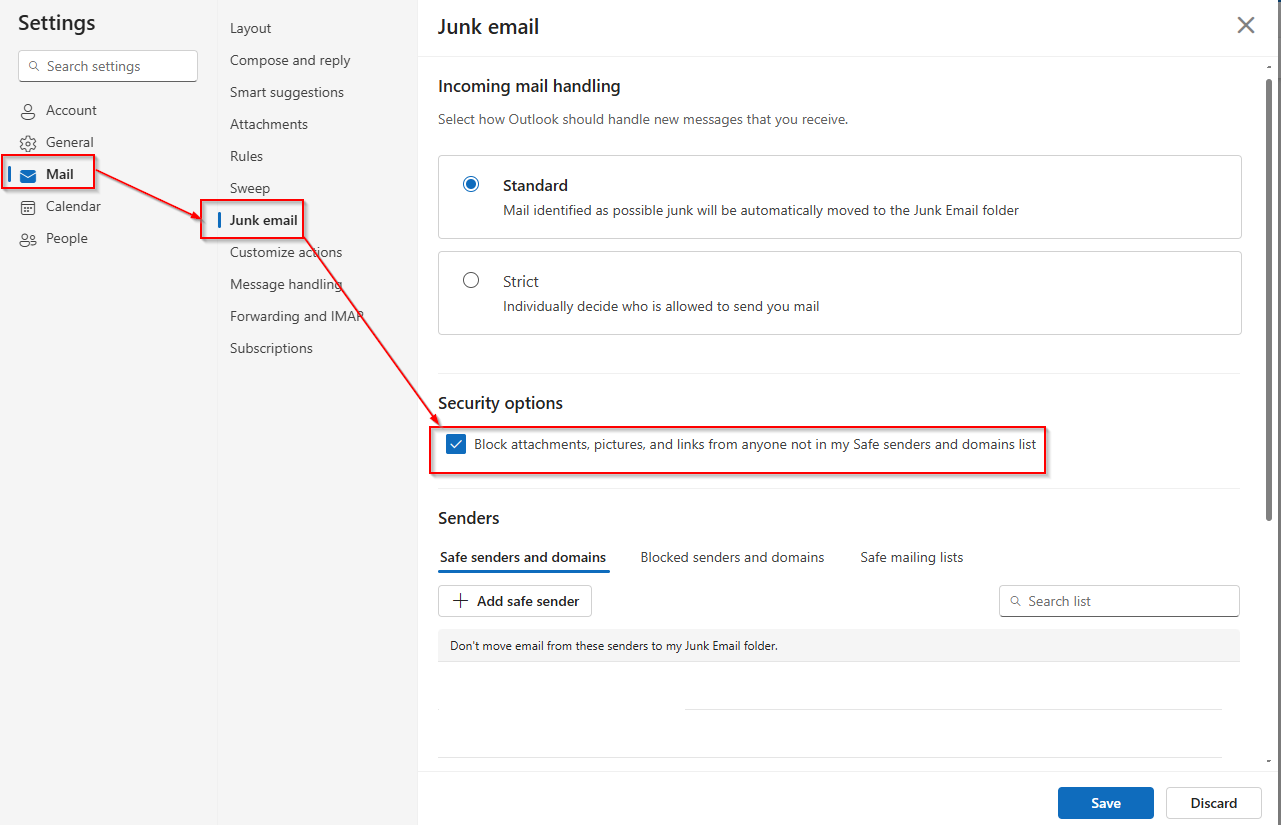1281x825 pixels.
Task: Click "Don't move email from these senders" text
Action: click(x=614, y=646)
